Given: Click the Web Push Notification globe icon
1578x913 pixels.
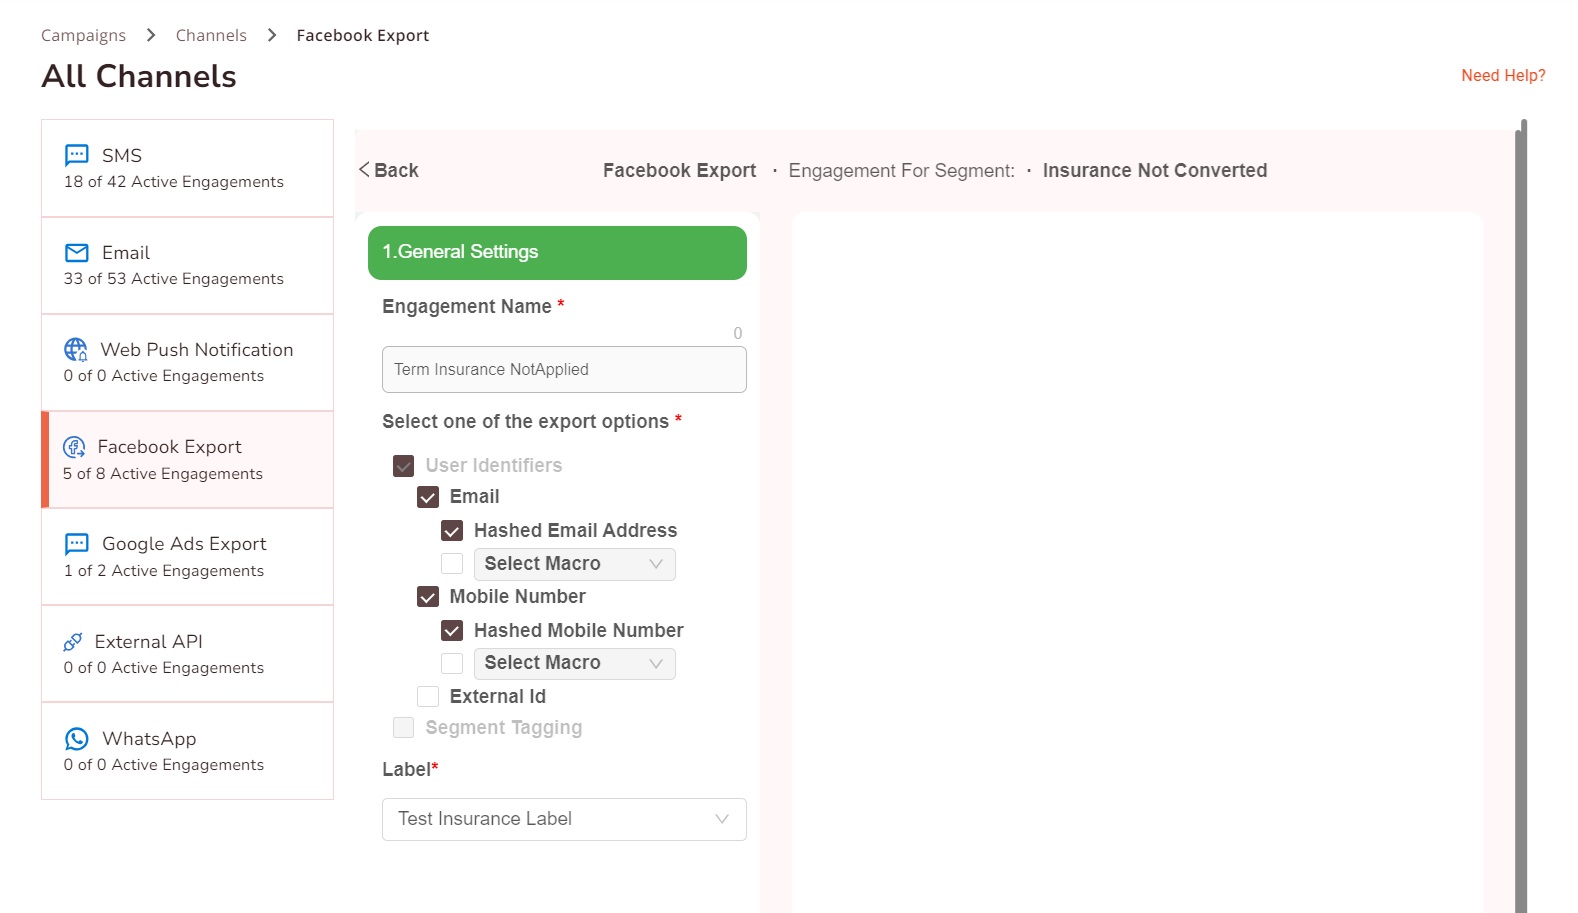Looking at the screenshot, I should 76,349.
